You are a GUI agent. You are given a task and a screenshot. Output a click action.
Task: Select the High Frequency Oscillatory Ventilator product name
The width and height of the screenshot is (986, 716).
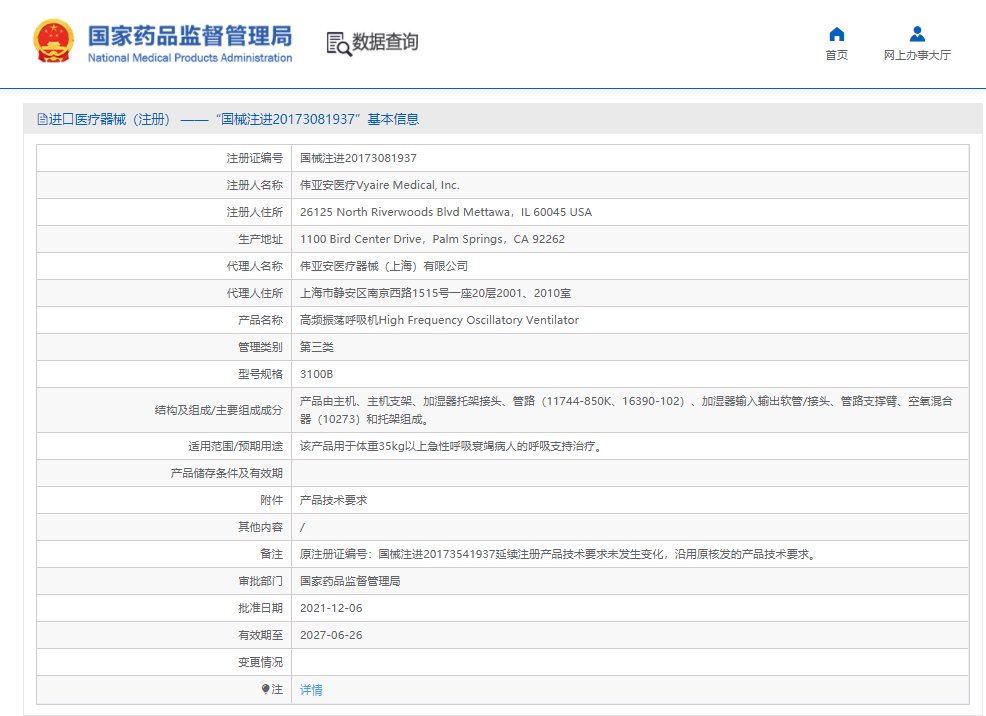coord(439,320)
